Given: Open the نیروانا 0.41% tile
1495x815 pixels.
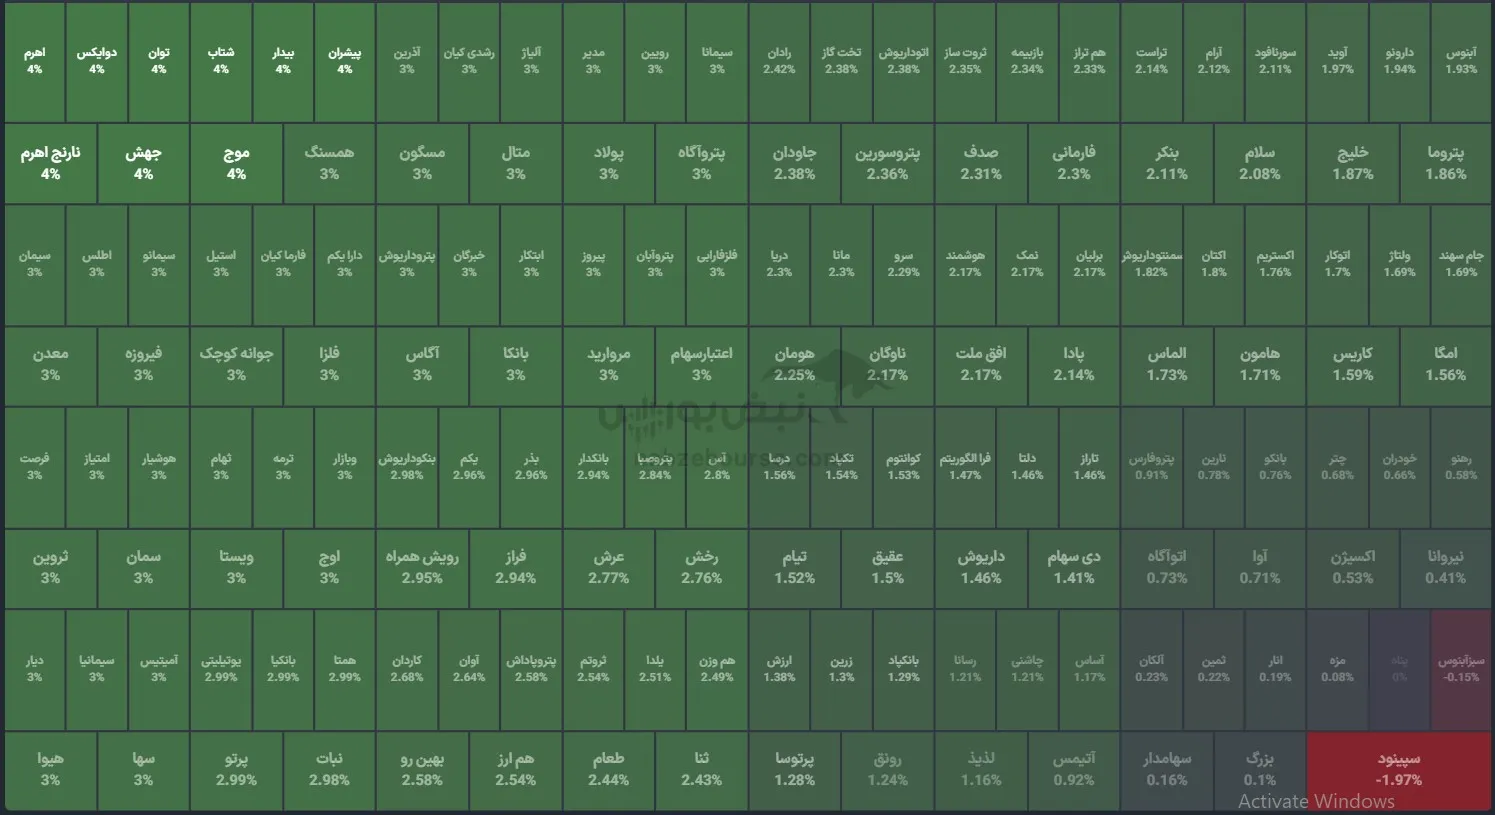Looking at the screenshot, I should (x=1446, y=567).
